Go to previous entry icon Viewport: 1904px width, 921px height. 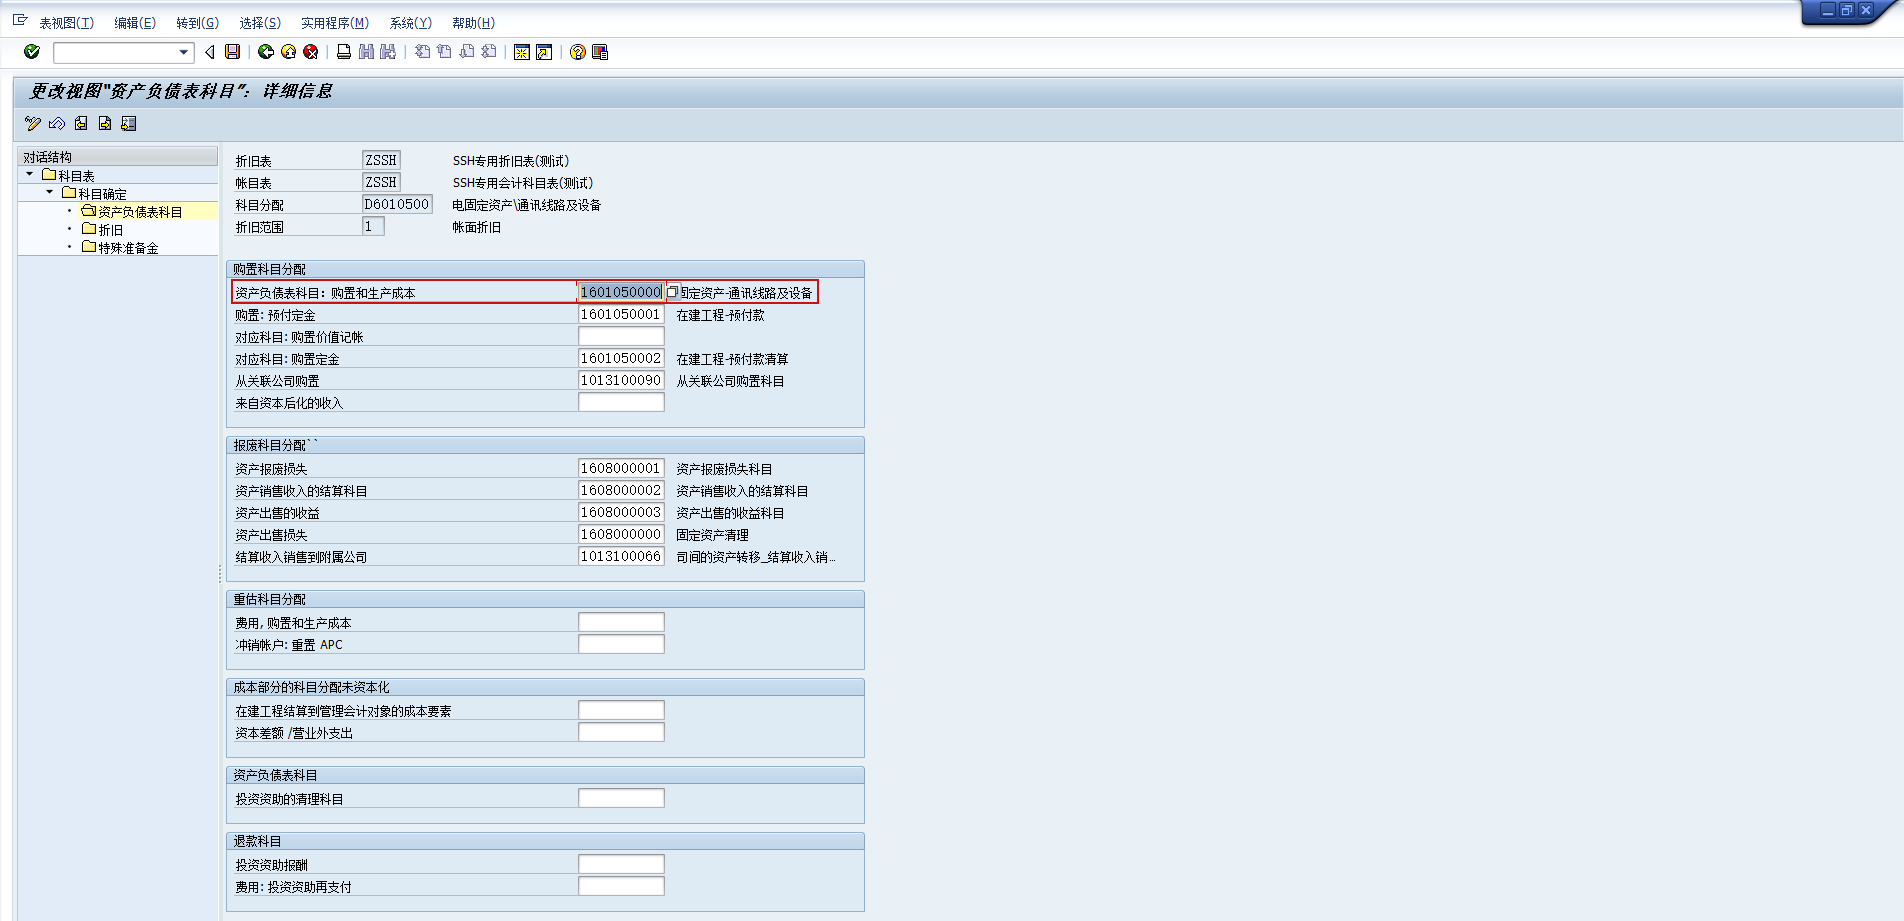pyautogui.click(x=81, y=123)
